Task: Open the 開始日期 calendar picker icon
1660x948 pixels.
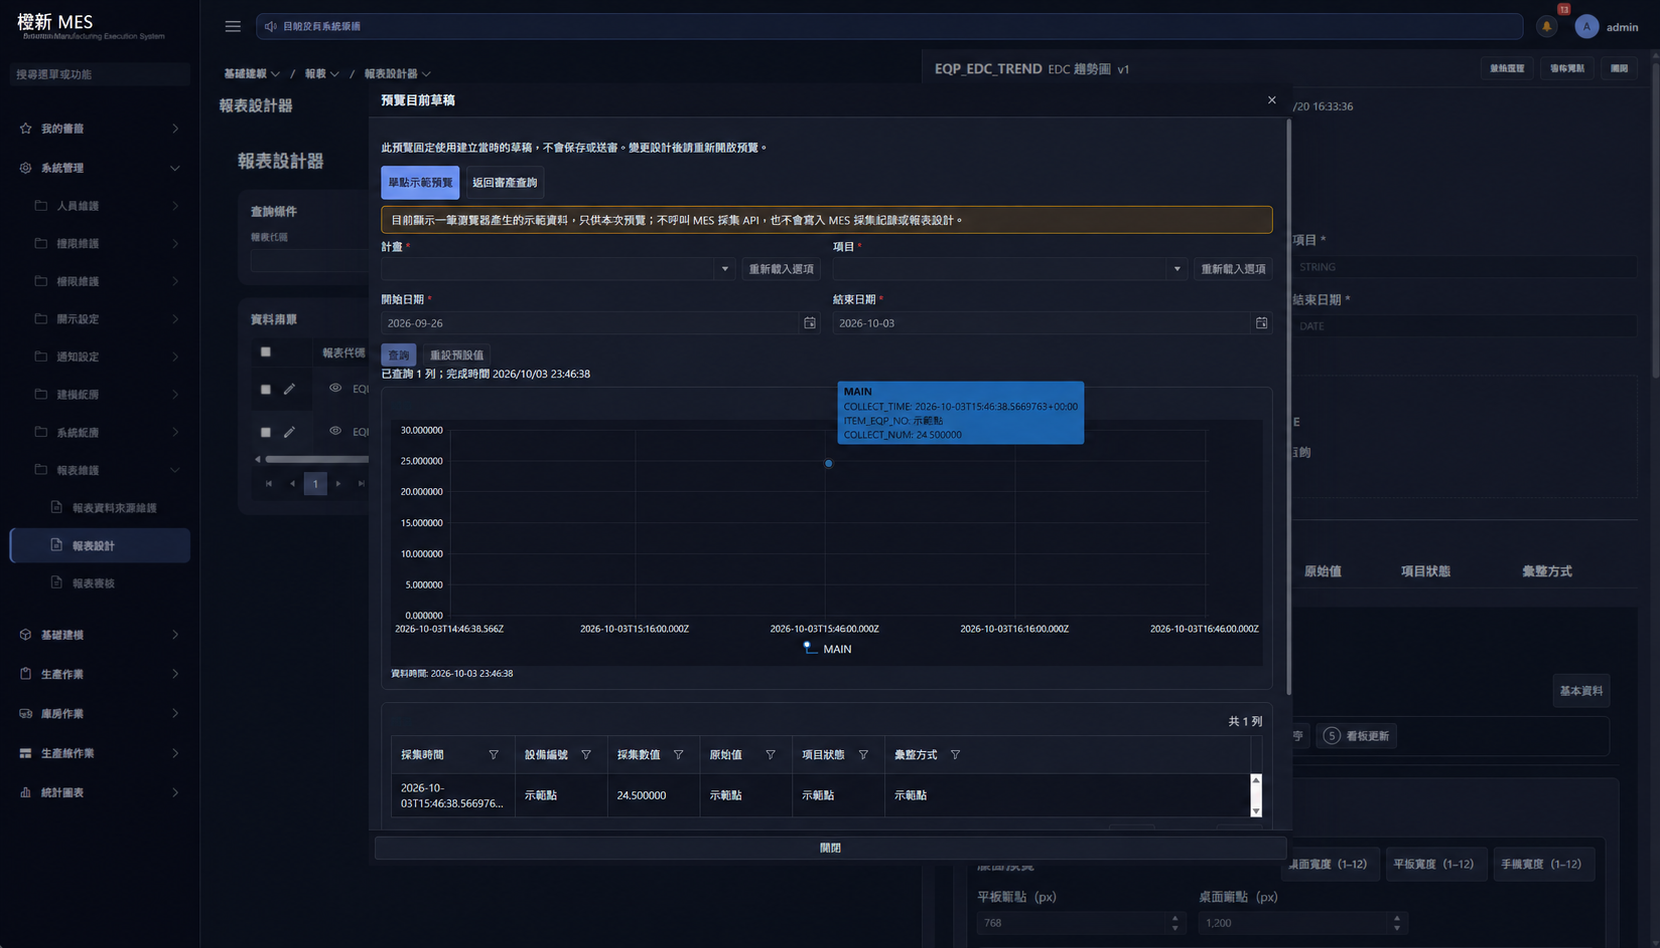Action: pyautogui.click(x=810, y=323)
